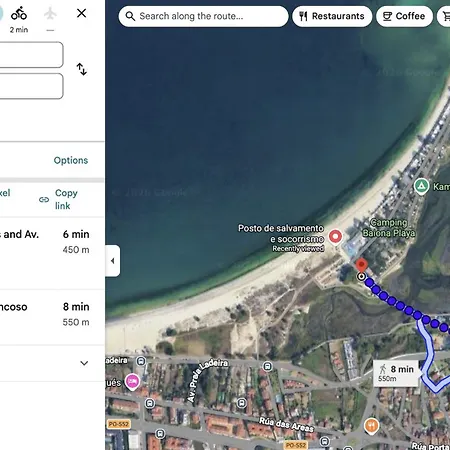Filter by Coffee along route
This screenshot has width=450, height=450.
point(404,16)
